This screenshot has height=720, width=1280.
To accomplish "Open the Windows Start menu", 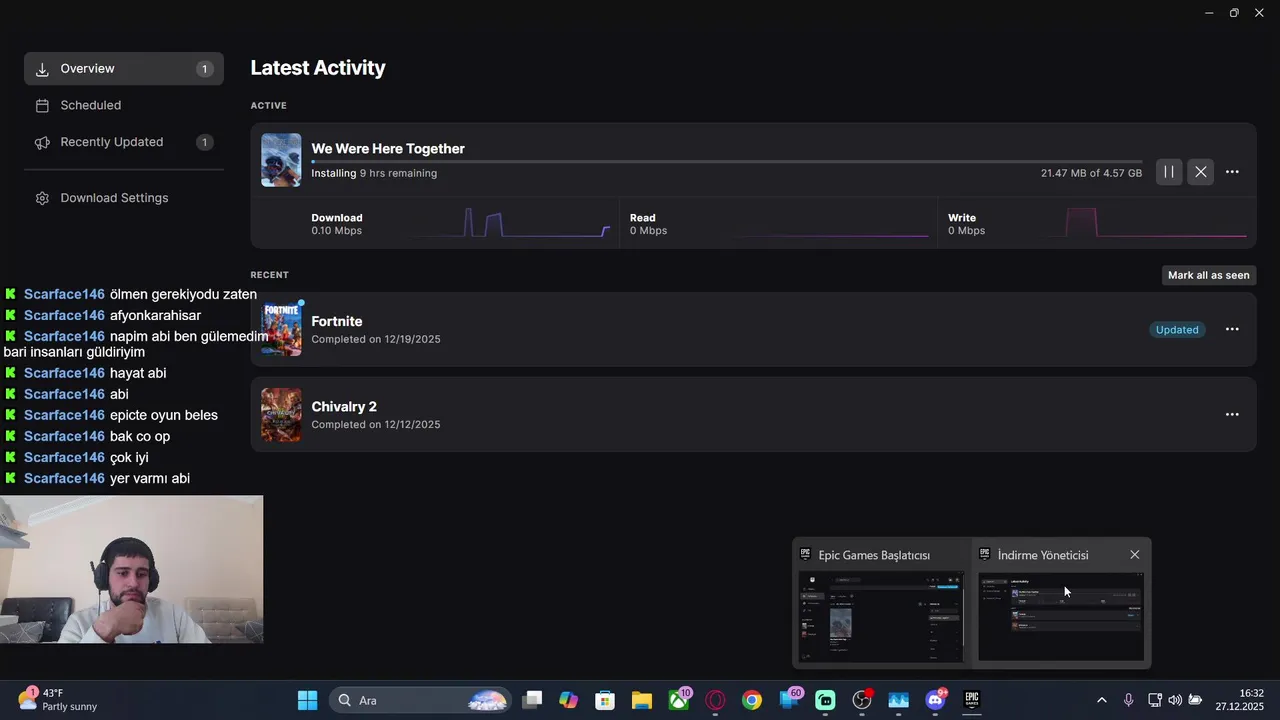I will (307, 700).
